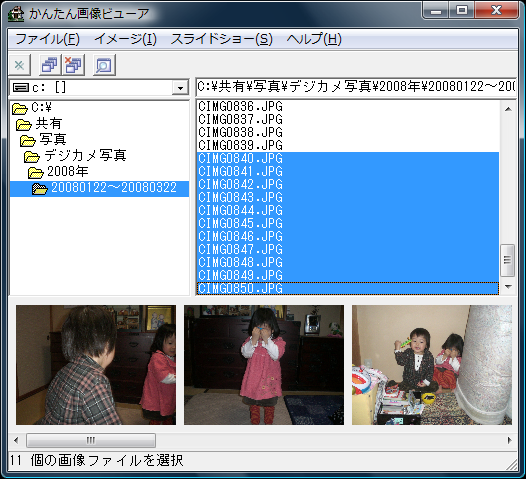This screenshot has height=479, width=526.
Task: Select 2008年 in the folder tree
Action: pos(68,171)
